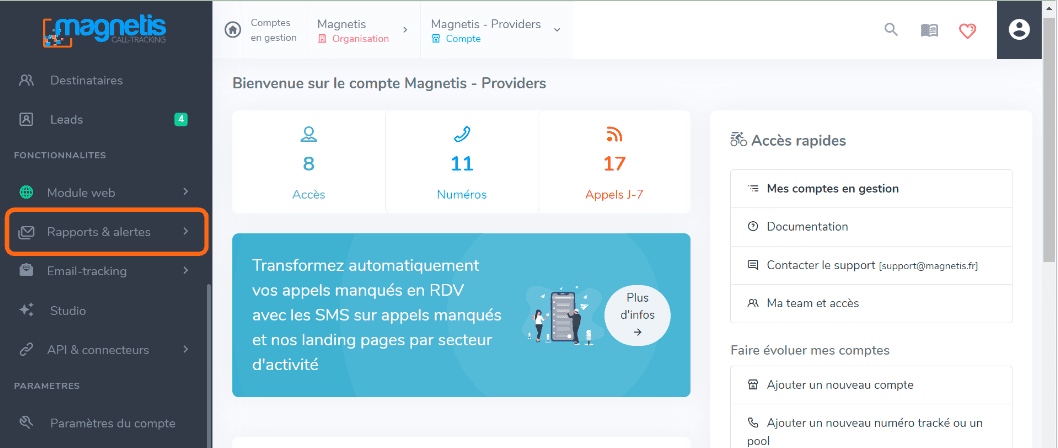Click the blue Compte shop icon

(x=436, y=39)
